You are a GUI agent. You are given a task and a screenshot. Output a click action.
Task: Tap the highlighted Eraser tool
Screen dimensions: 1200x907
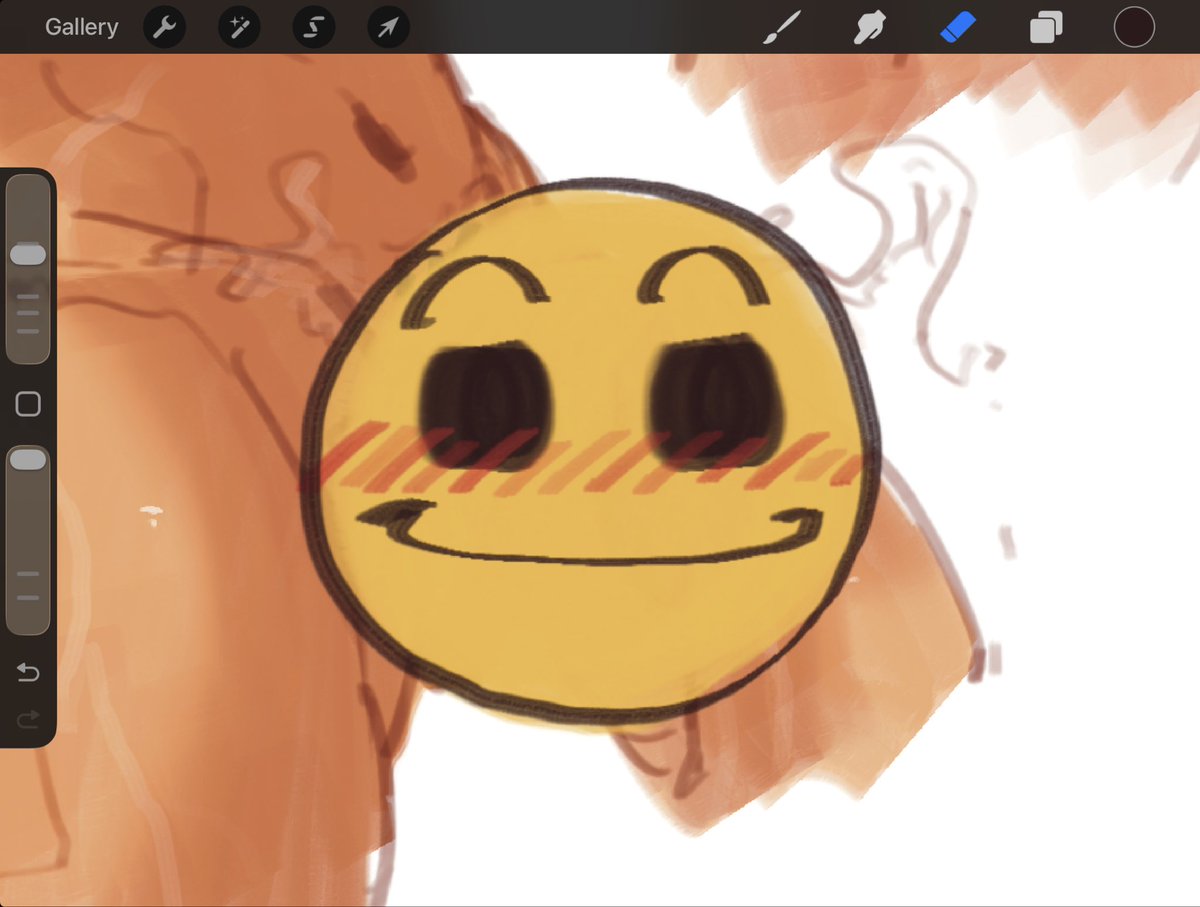(956, 28)
